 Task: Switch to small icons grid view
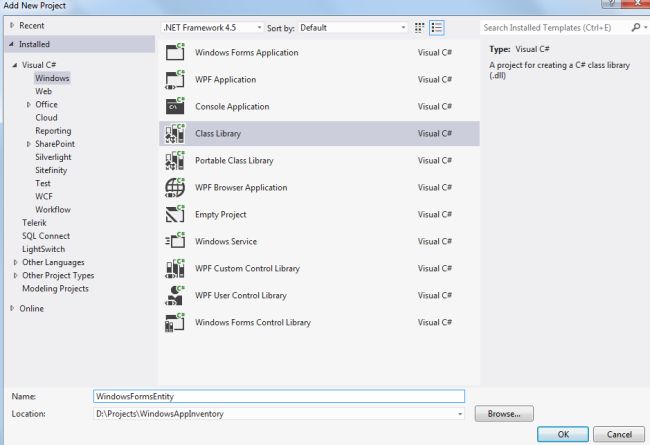point(419,28)
